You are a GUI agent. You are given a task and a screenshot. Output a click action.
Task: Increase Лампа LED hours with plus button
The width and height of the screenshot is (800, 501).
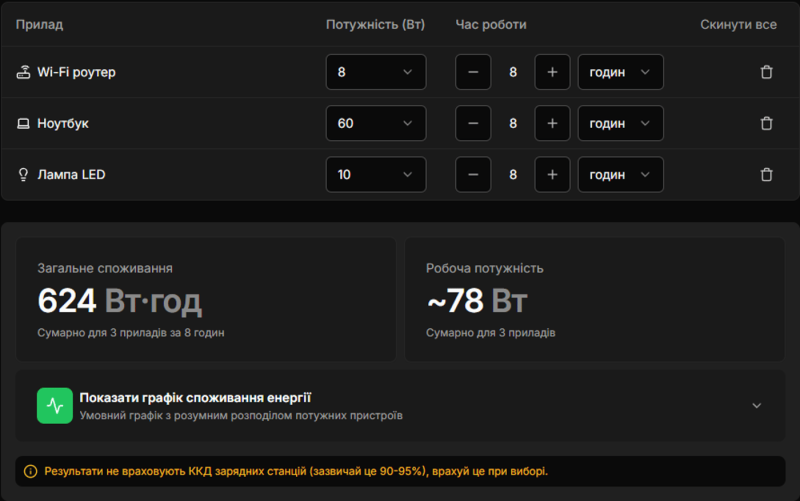(552, 174)
